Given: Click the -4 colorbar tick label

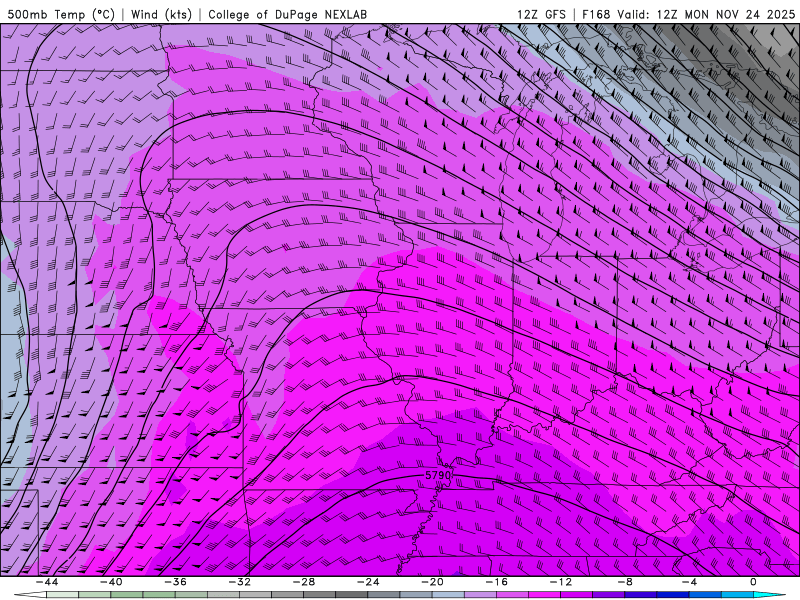Looking at the screenshot, I should [x=689, y=582].
